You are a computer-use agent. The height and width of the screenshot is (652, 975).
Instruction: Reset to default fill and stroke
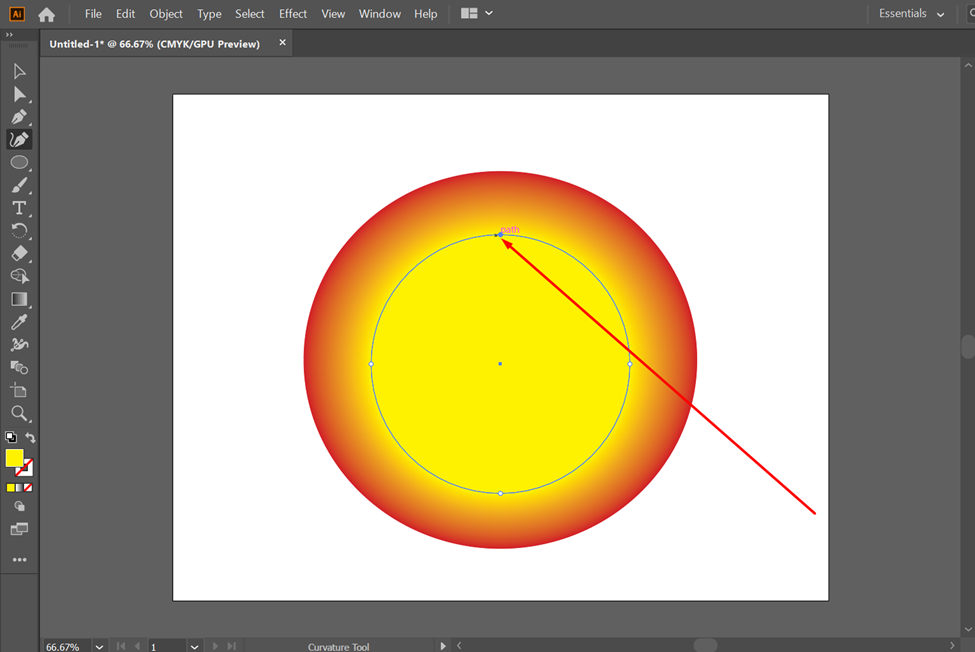pos(10,438)
